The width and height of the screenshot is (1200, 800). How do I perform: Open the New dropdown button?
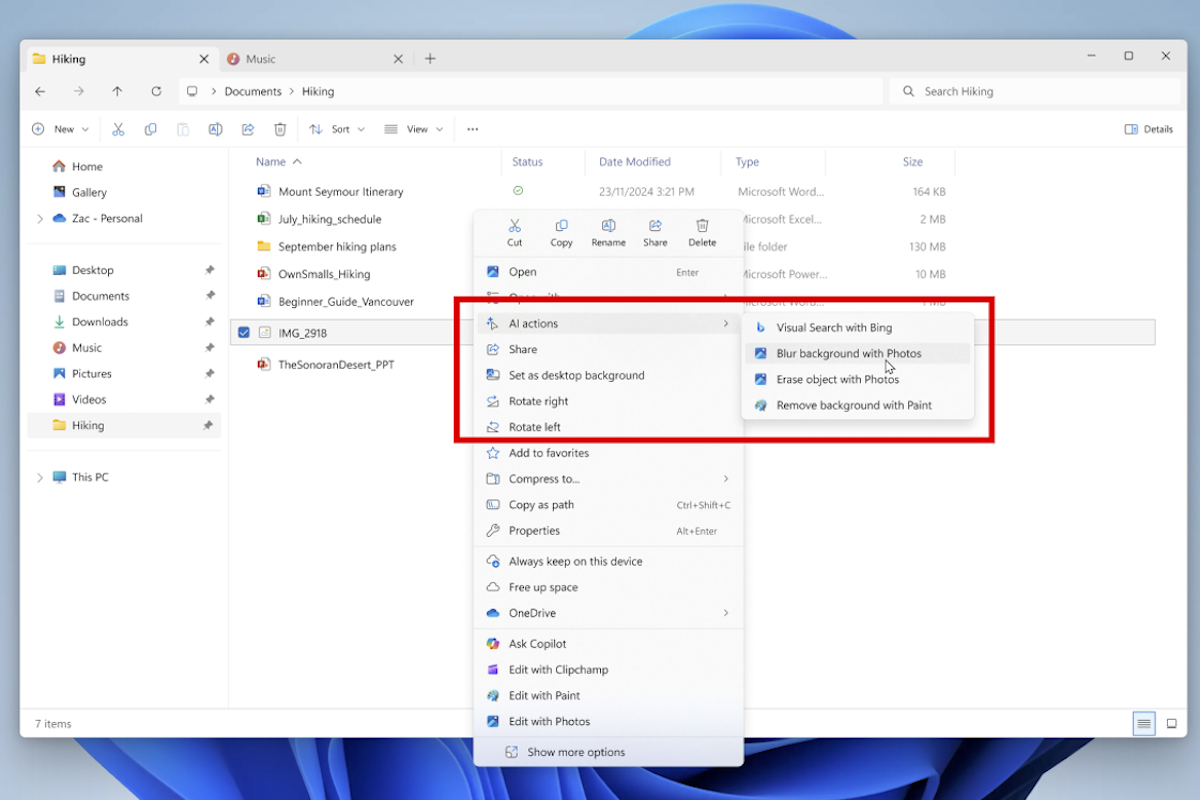(60, 129)
